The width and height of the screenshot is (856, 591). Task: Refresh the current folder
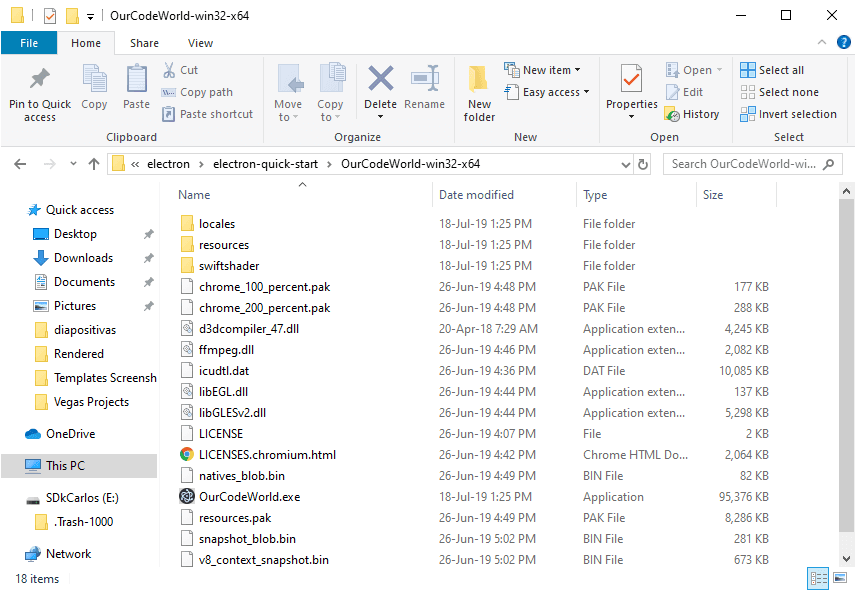tap(643, 164)
